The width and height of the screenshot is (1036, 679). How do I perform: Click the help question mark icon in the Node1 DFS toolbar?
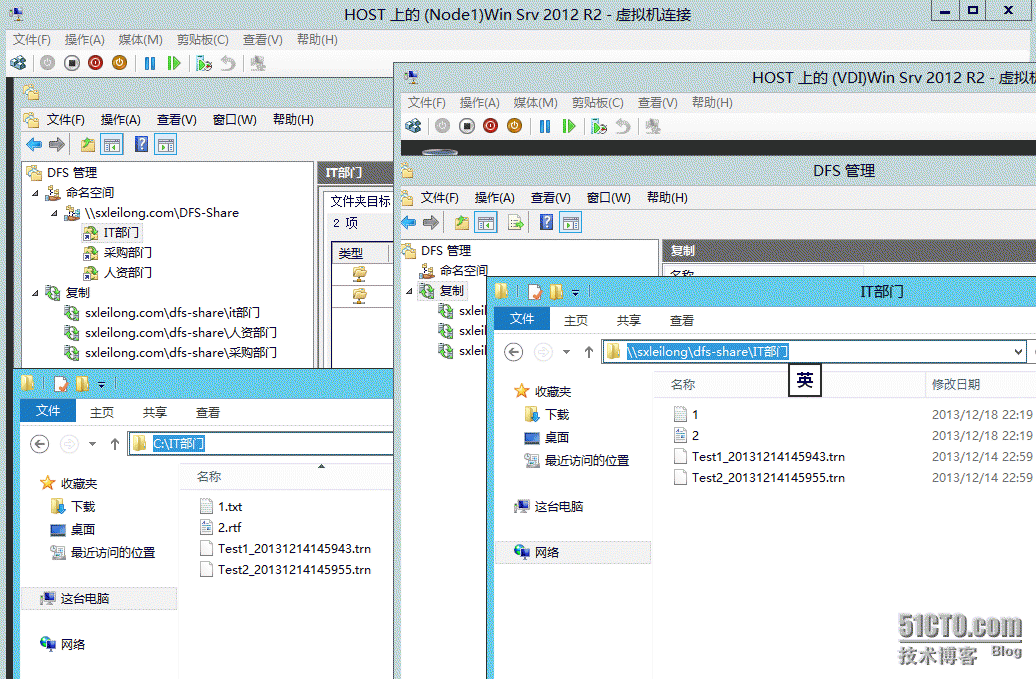(141, 144)
